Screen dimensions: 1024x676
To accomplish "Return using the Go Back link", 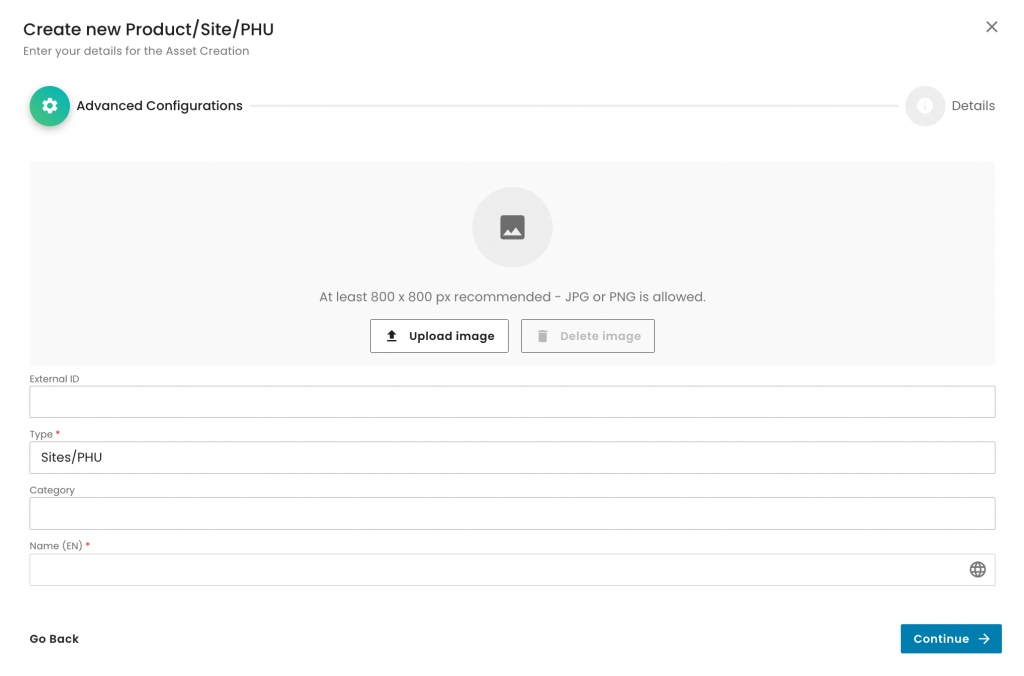I will point(54,639).
